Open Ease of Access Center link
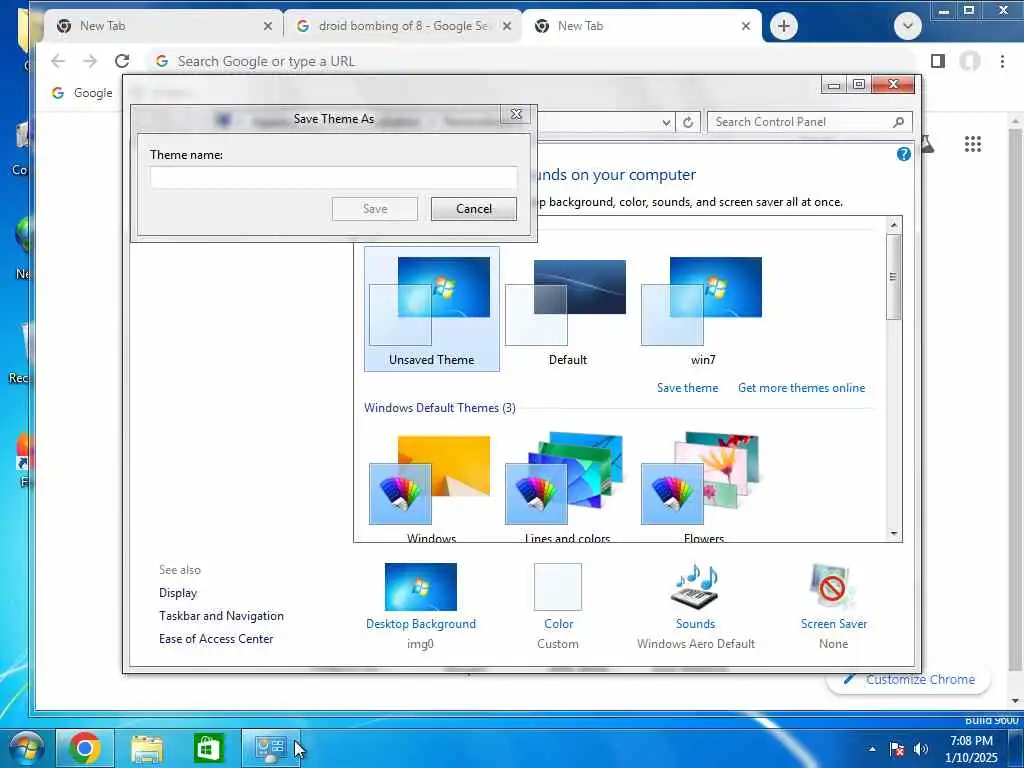 (216, 639)
